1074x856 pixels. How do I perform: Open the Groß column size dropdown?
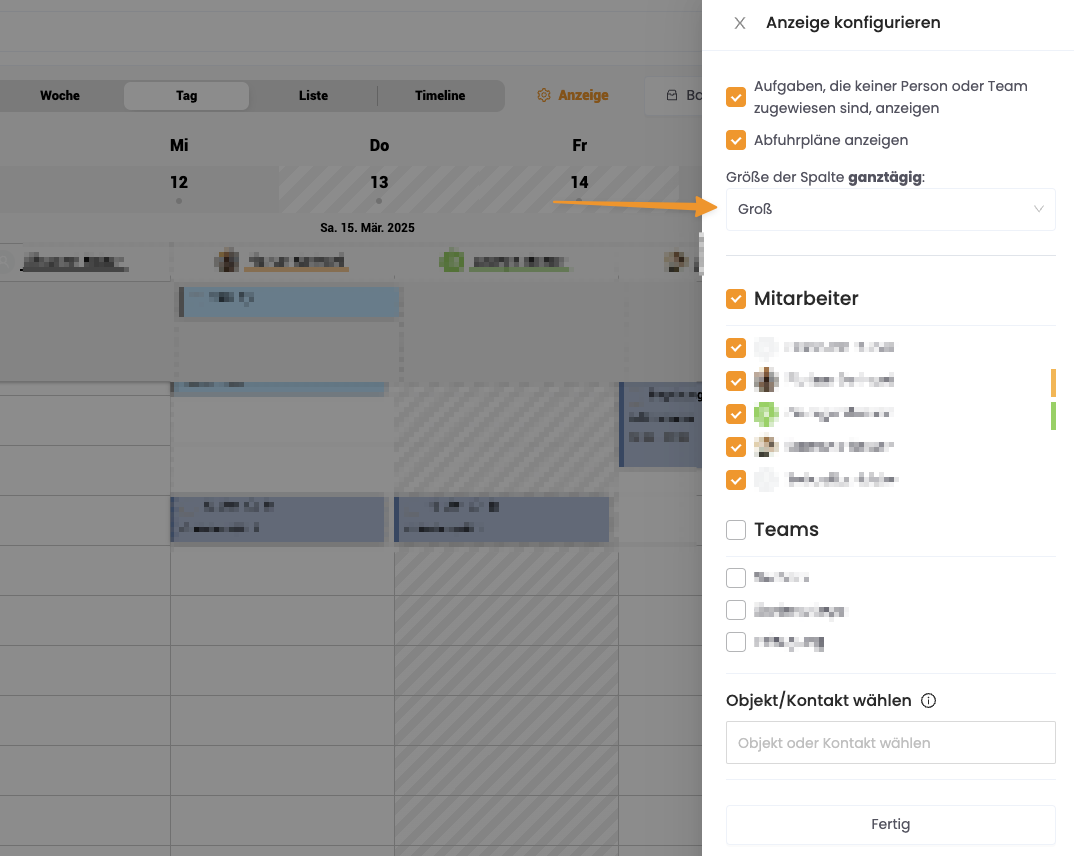pos(890,210)
